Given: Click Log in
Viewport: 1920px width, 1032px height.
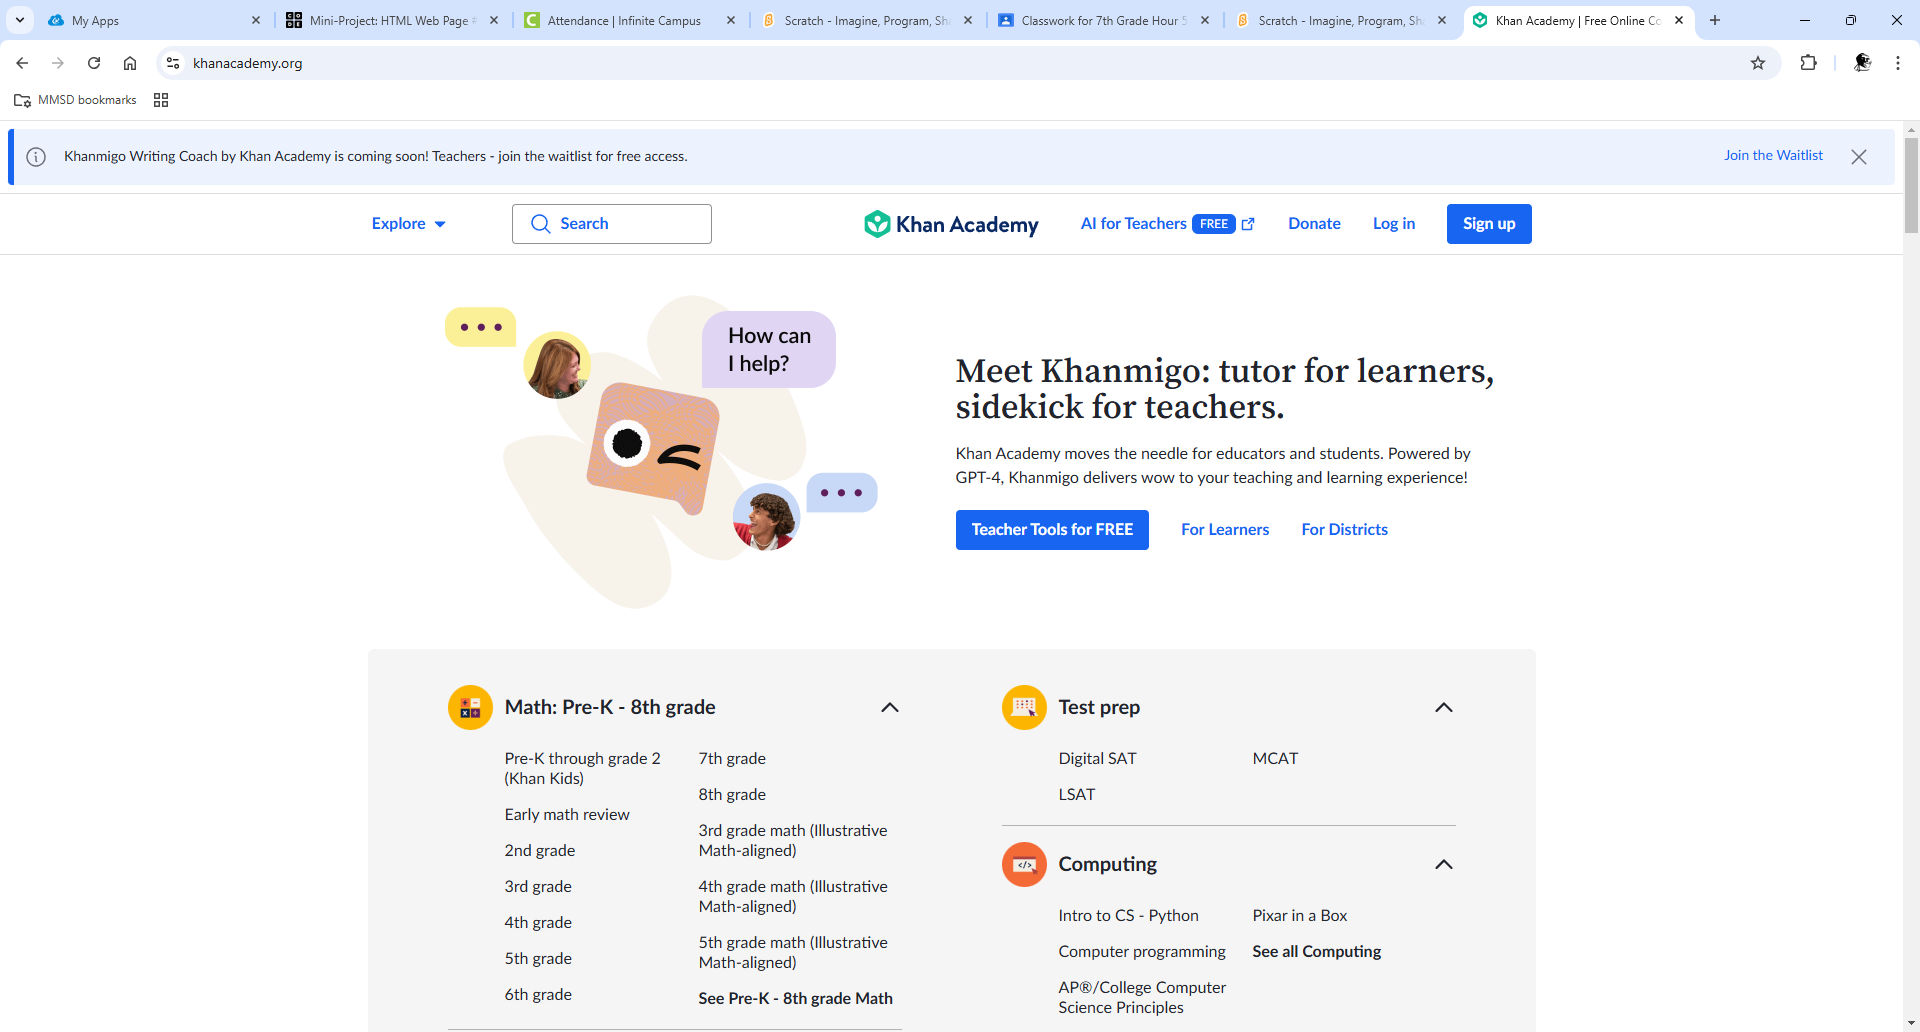Looking at the screenshot, I should point(1394,224).
